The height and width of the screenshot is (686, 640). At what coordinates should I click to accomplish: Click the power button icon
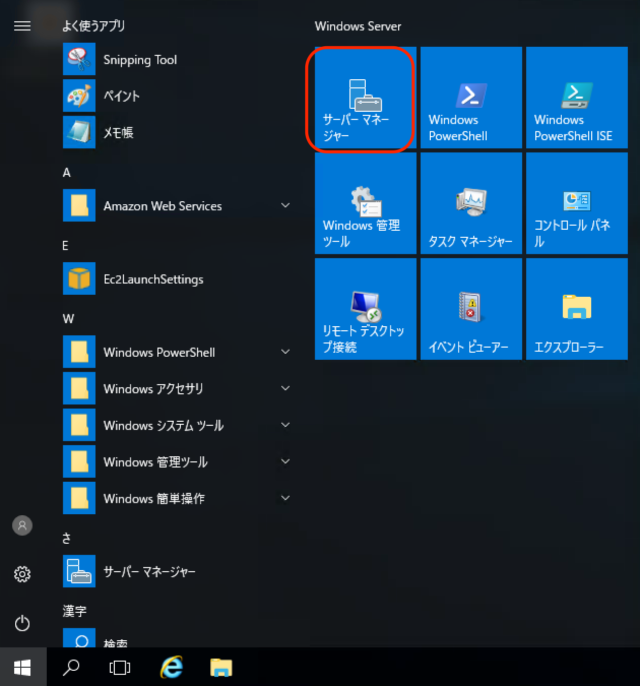pos(22,623)
